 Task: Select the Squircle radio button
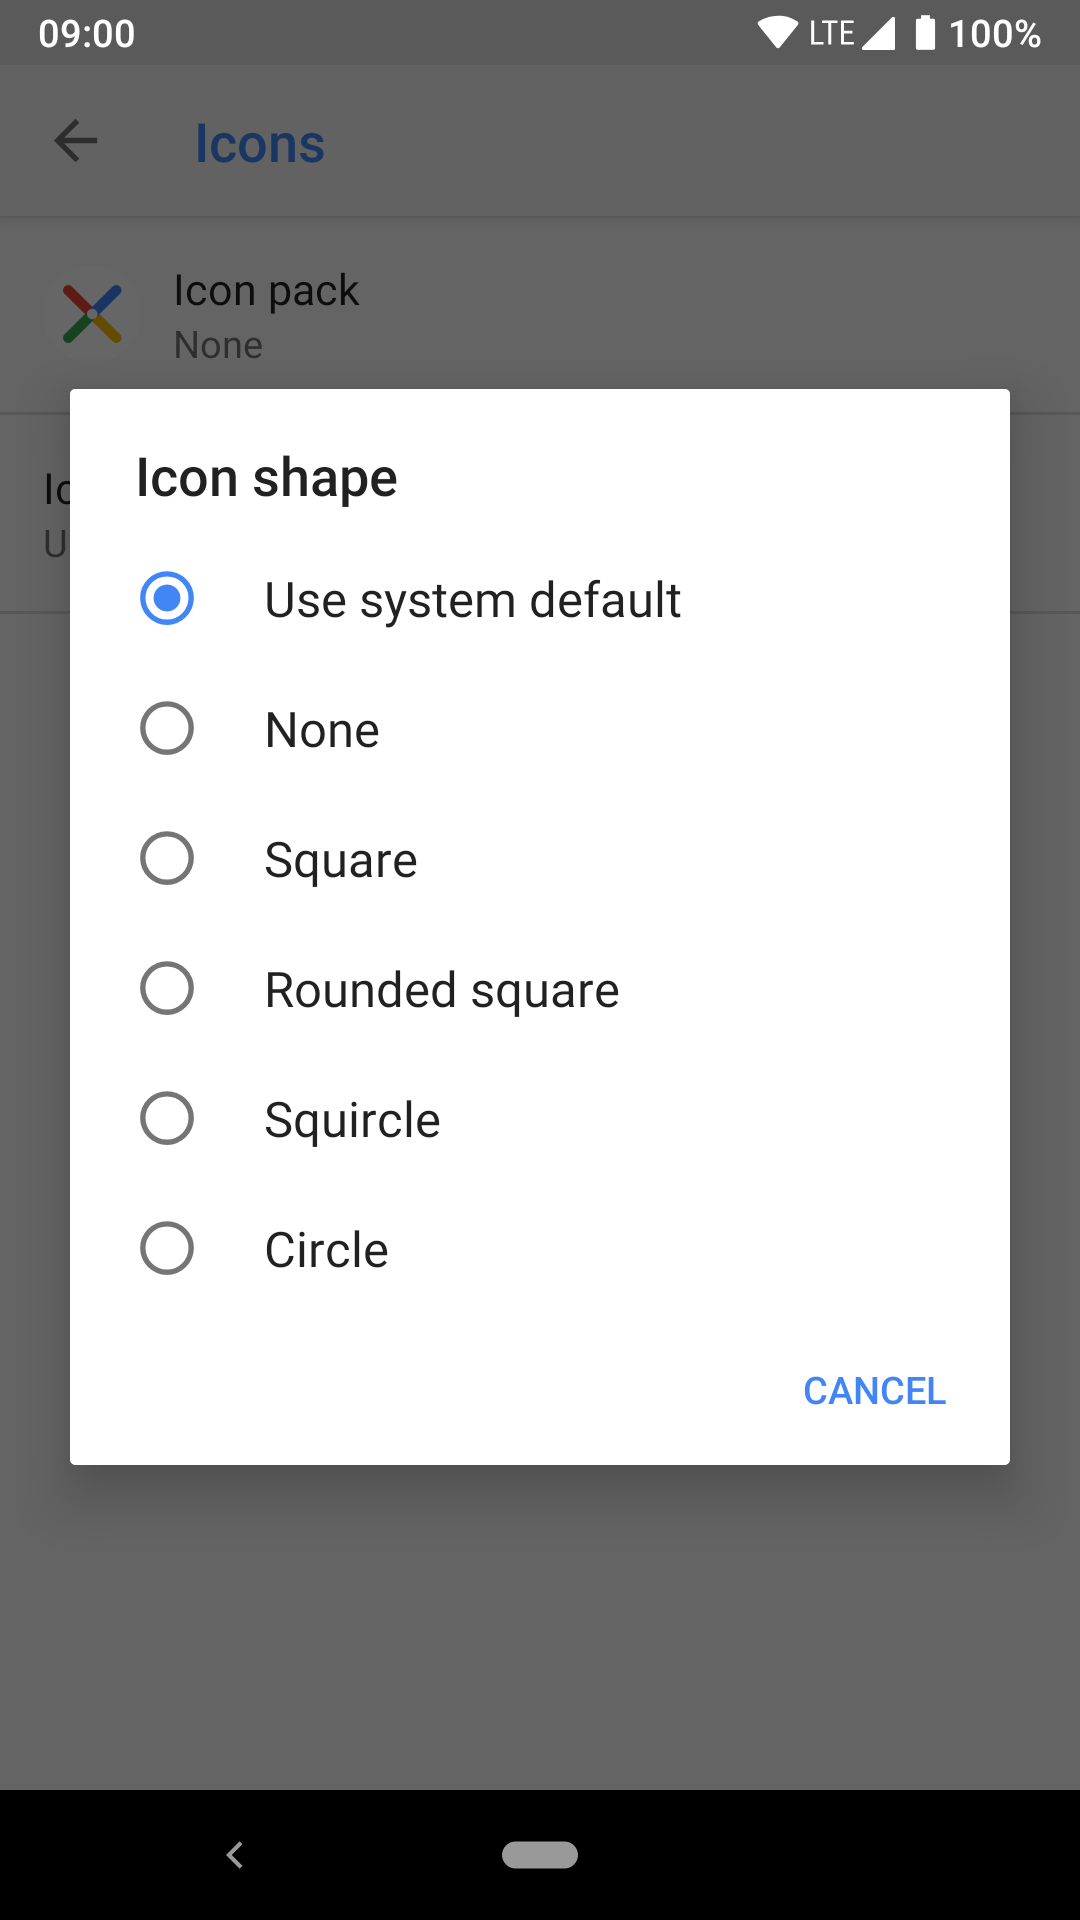[167, 1118]
